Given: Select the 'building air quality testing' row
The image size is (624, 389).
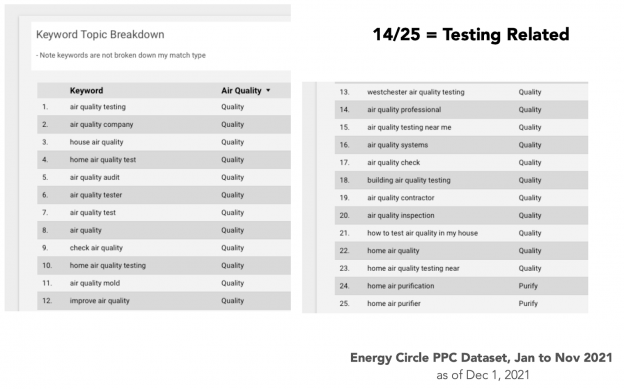Looking at the screenshot, I should pyautogui.click(x=461, y=180).
